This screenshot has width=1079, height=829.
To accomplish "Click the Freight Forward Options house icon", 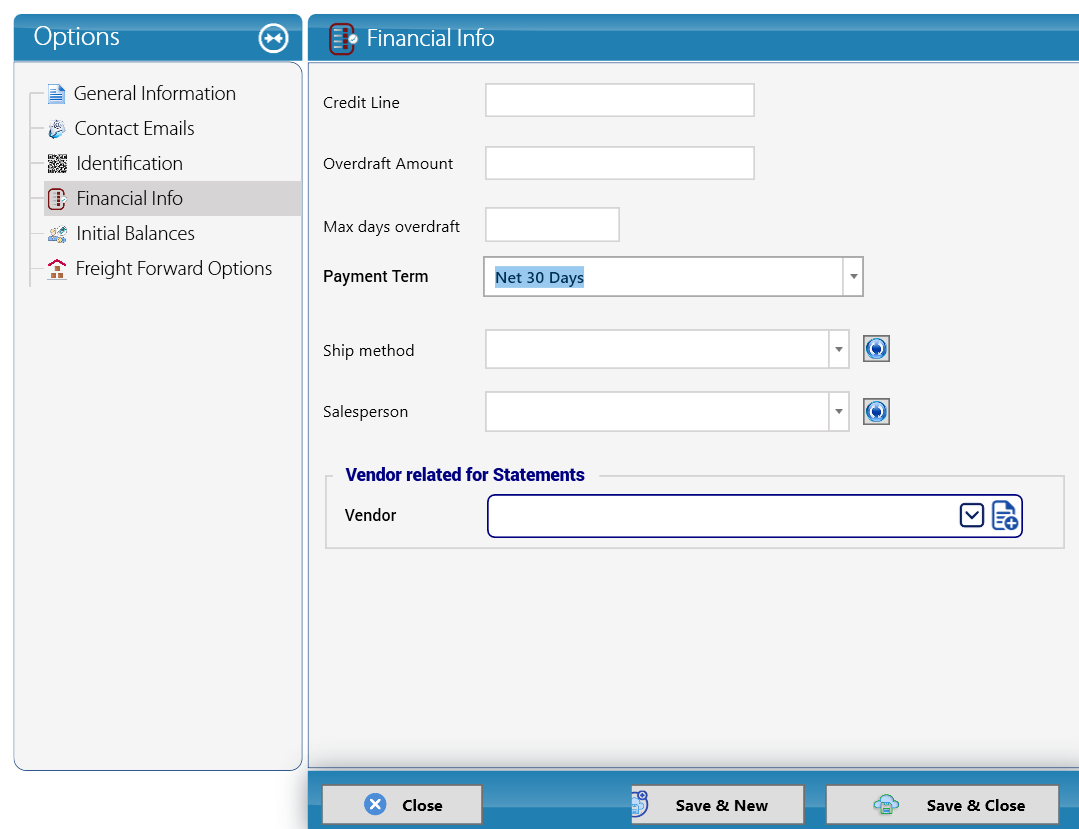I will pos(57,269).
